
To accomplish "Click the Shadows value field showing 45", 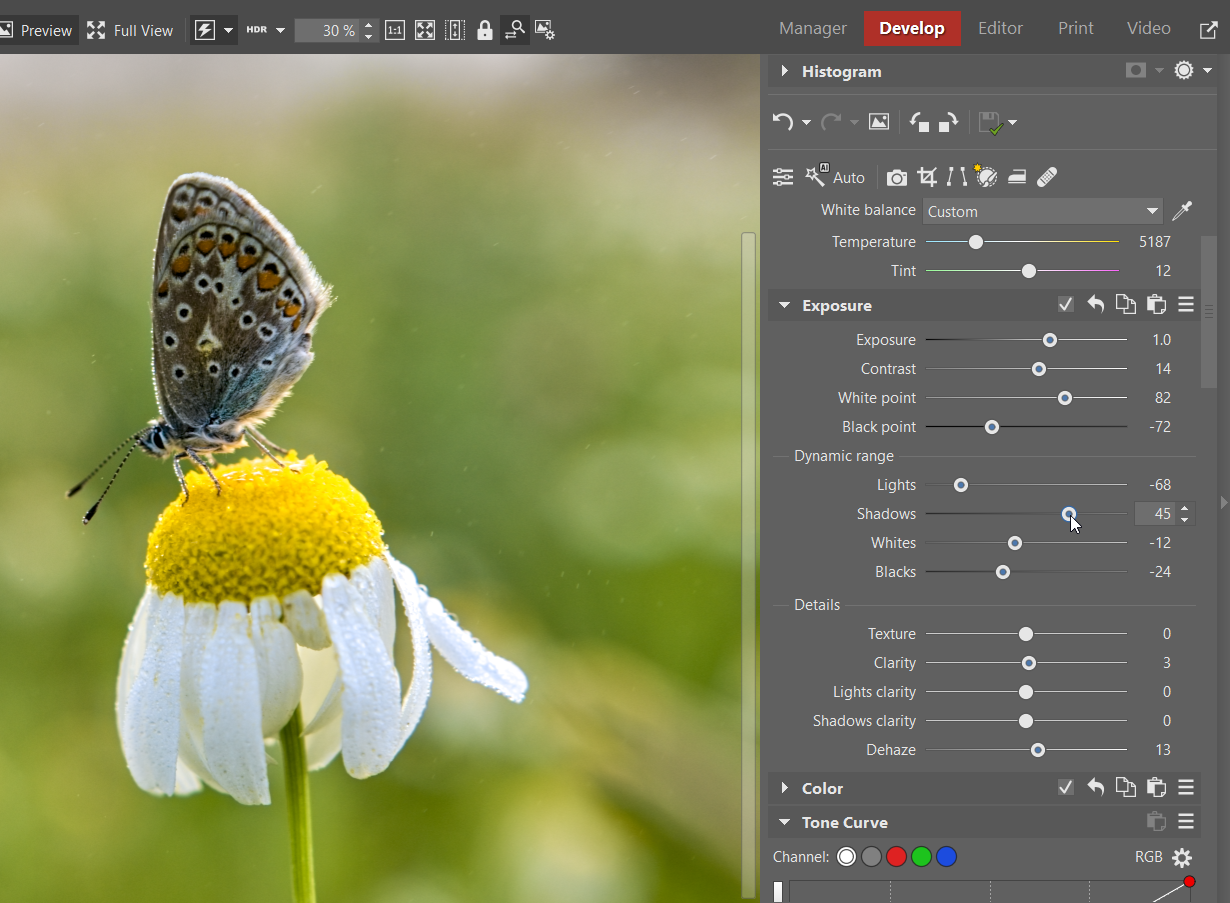I will tap(1156, 514).
